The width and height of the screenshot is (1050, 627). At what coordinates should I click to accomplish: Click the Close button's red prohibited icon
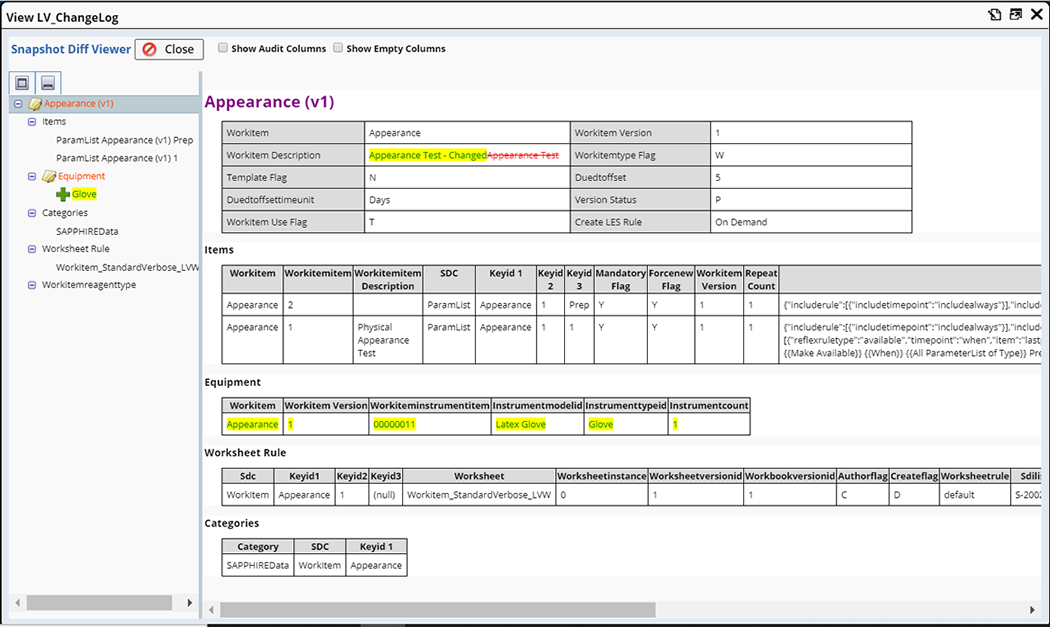(149, 49)
